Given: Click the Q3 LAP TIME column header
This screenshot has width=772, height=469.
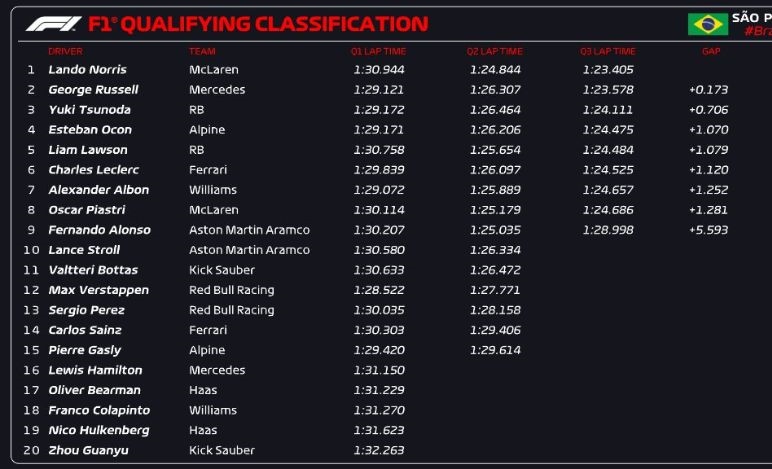Looking at the screenshot, I should pos(607,51).
